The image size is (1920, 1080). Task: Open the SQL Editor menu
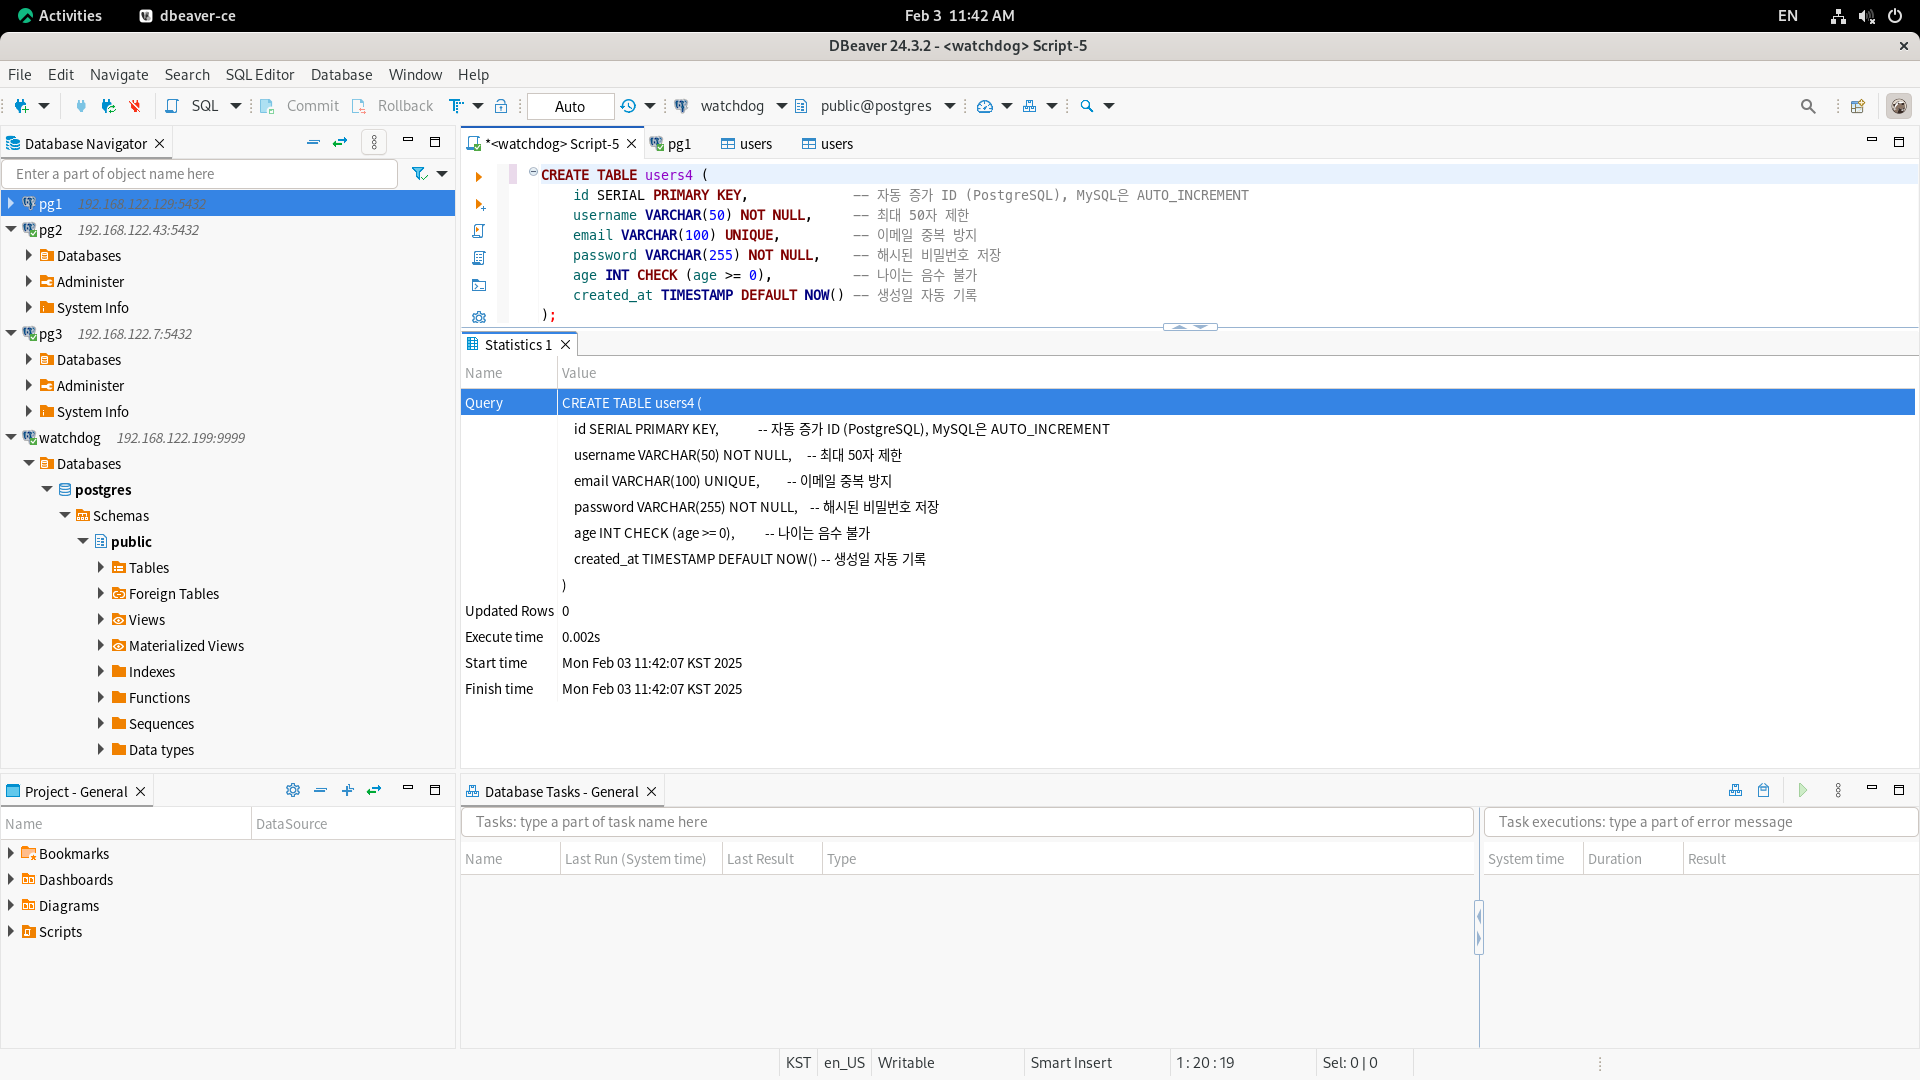[260, 75]
